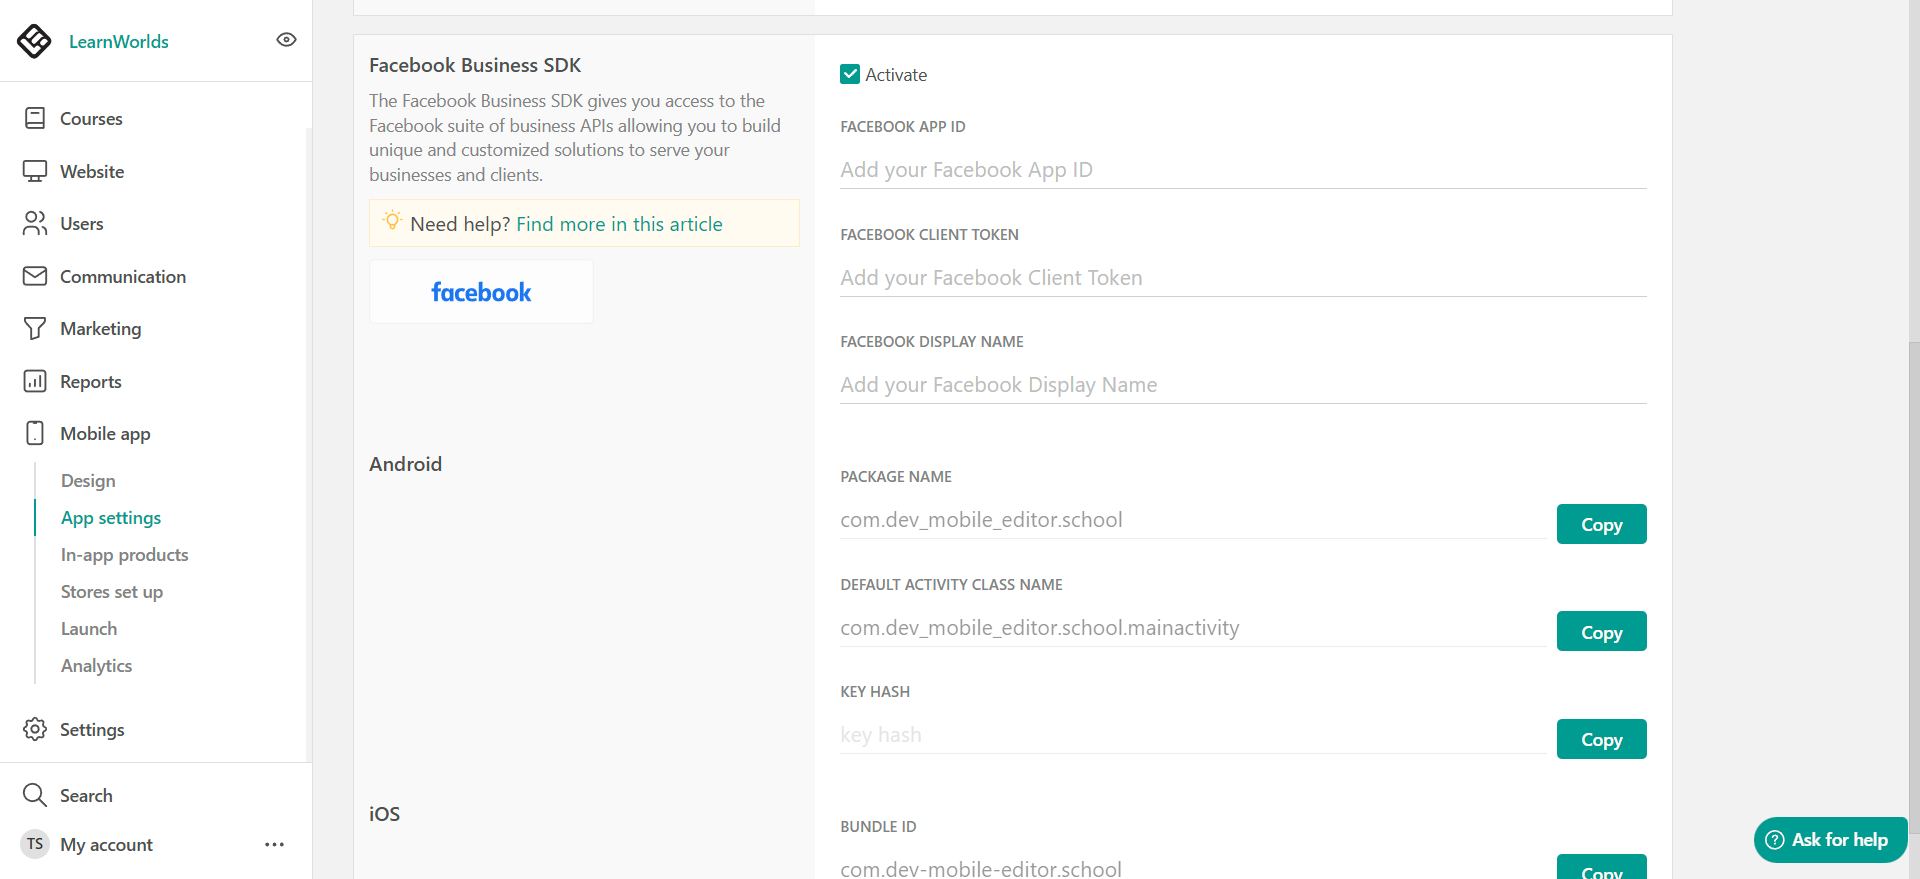Click the Search magnifier icon
The height and width of the screenshot is (879, 1920).
(x=35, y=795)
